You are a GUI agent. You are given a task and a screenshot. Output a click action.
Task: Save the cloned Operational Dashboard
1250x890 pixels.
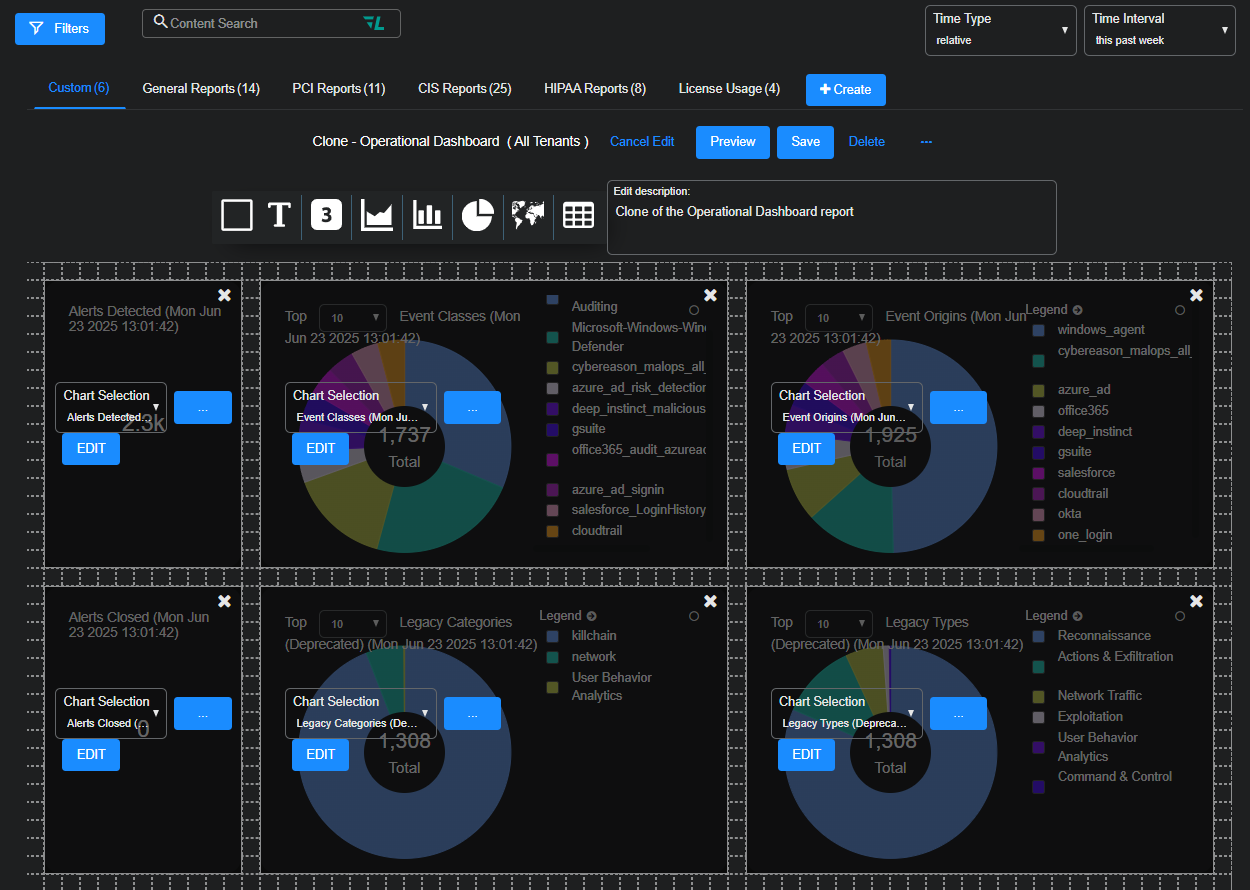pyautogui.click(x=805, y=142)
